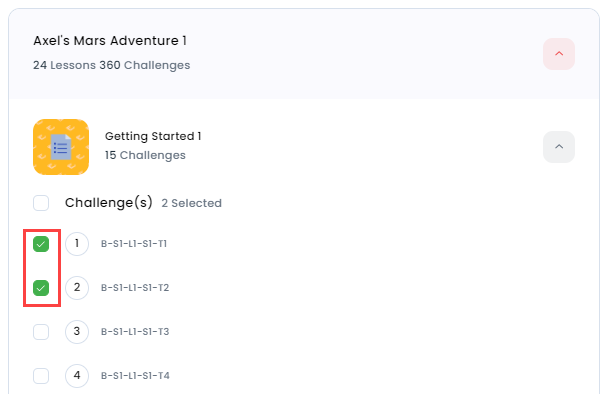Check the select-all Challenge(s) checkbox
The width and height of the screenshot is (608, 394).
click(x=41, y=203)
